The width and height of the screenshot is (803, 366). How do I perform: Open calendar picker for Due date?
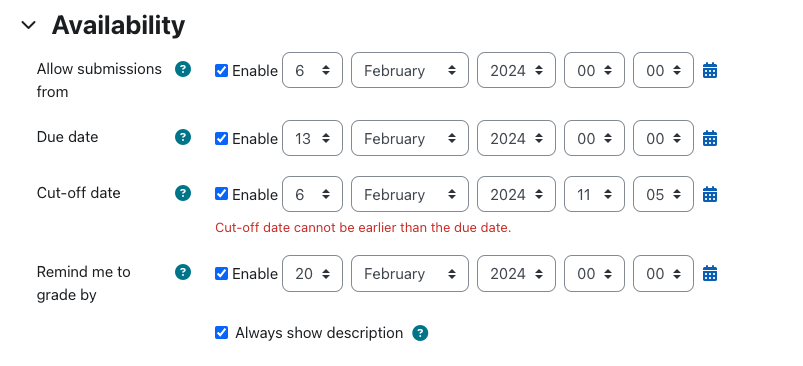point(710,138)
